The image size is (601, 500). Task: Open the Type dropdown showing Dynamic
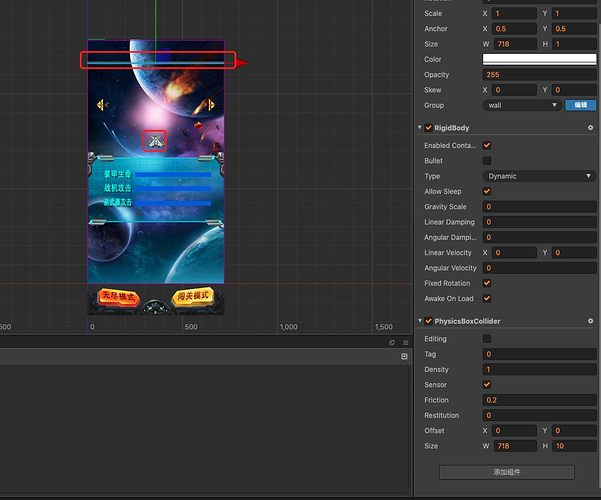point(539,176)
